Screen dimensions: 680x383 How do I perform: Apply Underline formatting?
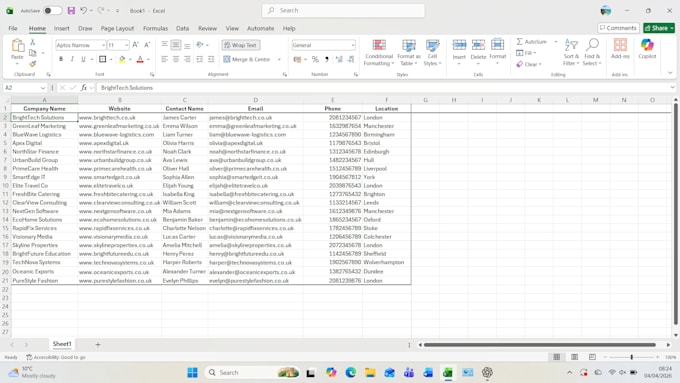[83, 59]
